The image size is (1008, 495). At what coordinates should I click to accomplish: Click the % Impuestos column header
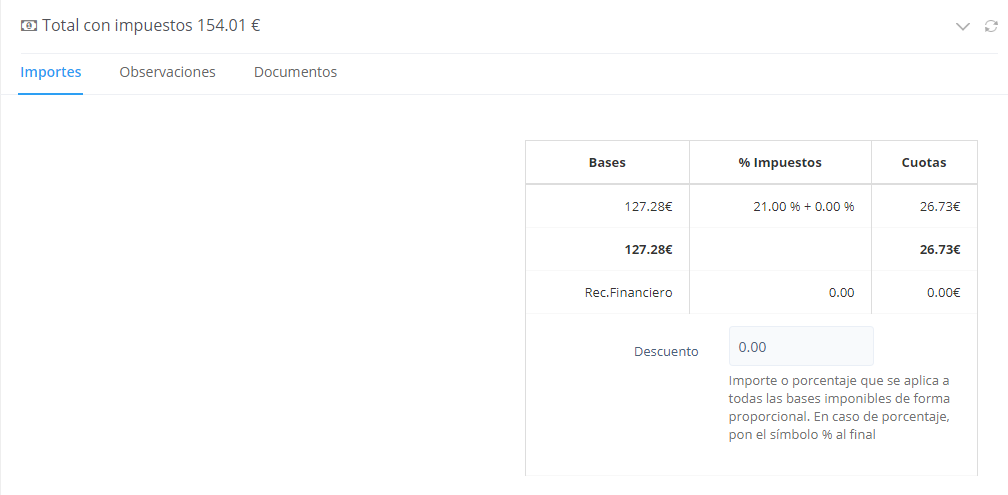(780, 162)
